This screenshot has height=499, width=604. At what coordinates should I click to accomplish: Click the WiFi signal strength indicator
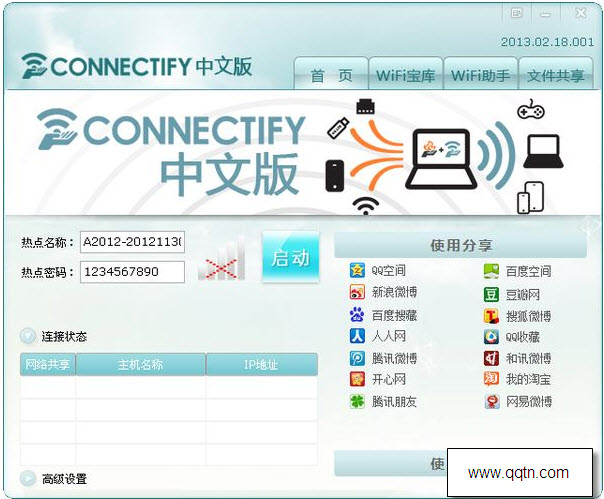223,258
